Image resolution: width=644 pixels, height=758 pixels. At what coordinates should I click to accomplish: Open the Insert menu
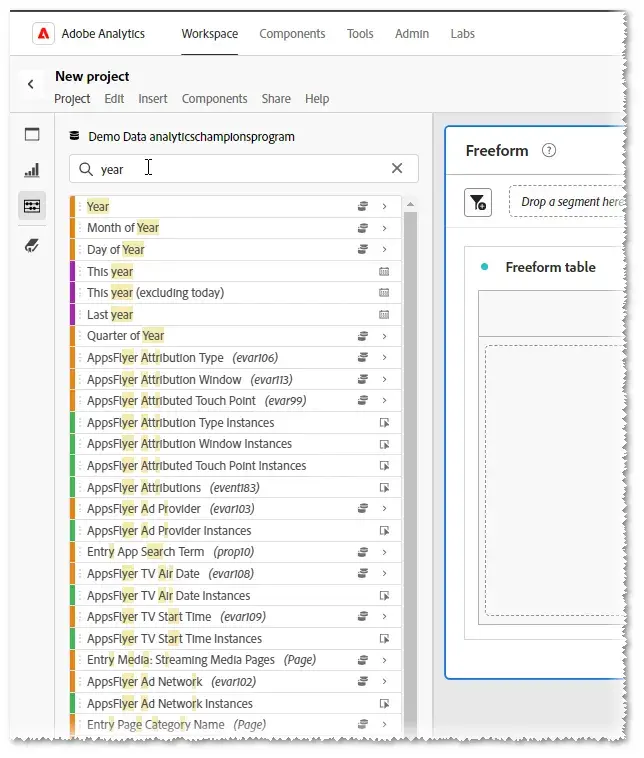coord(153,99)
